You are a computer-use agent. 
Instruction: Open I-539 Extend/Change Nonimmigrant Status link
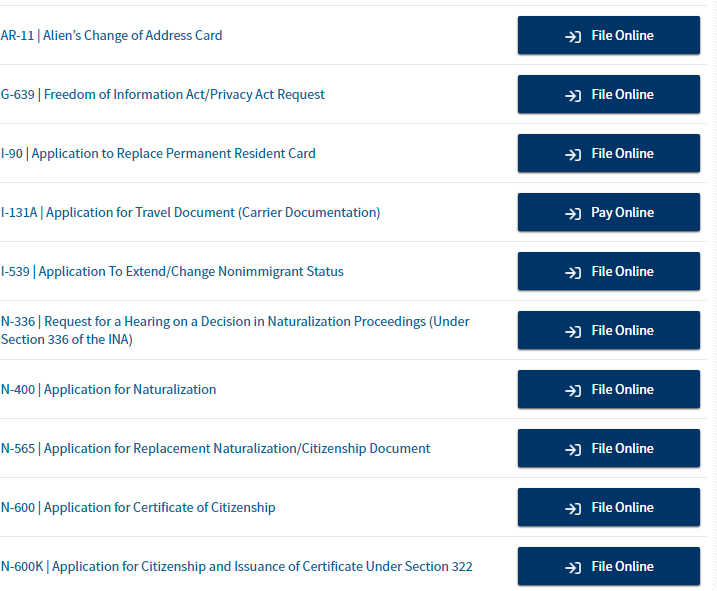pyautogui.click(x=172, y=272)
